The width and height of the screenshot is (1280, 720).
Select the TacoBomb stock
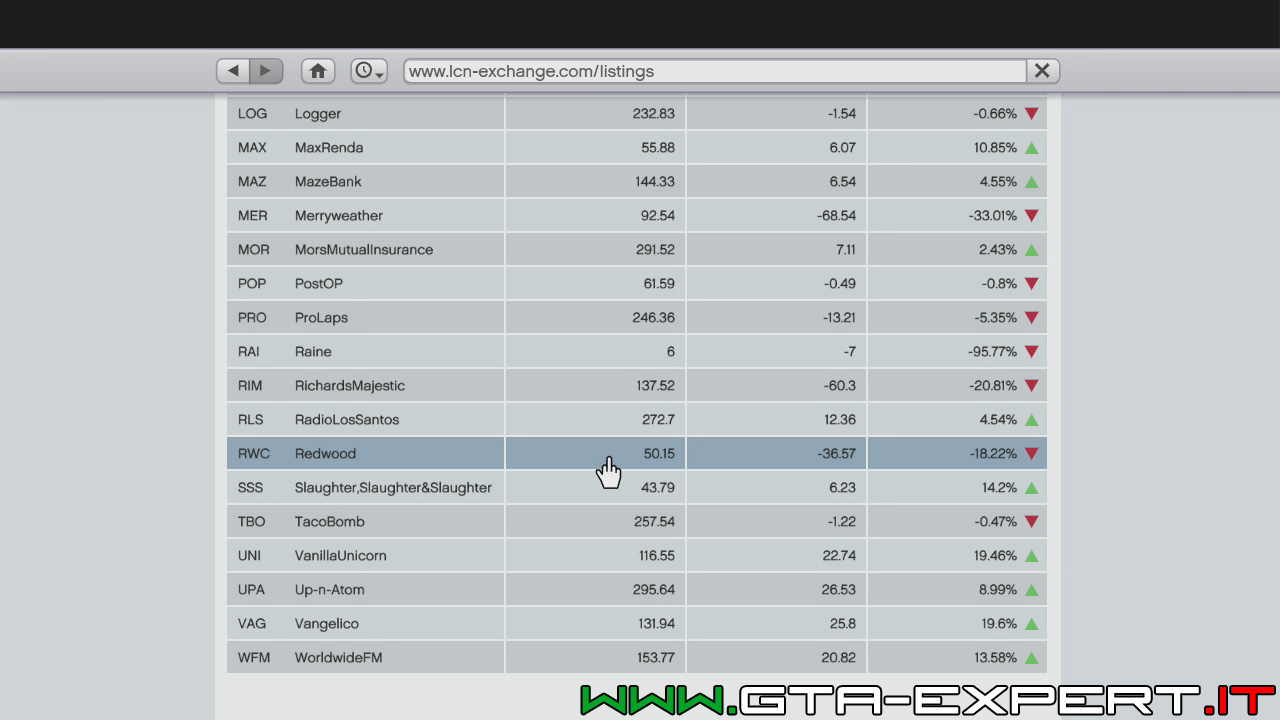pos(637,522)
